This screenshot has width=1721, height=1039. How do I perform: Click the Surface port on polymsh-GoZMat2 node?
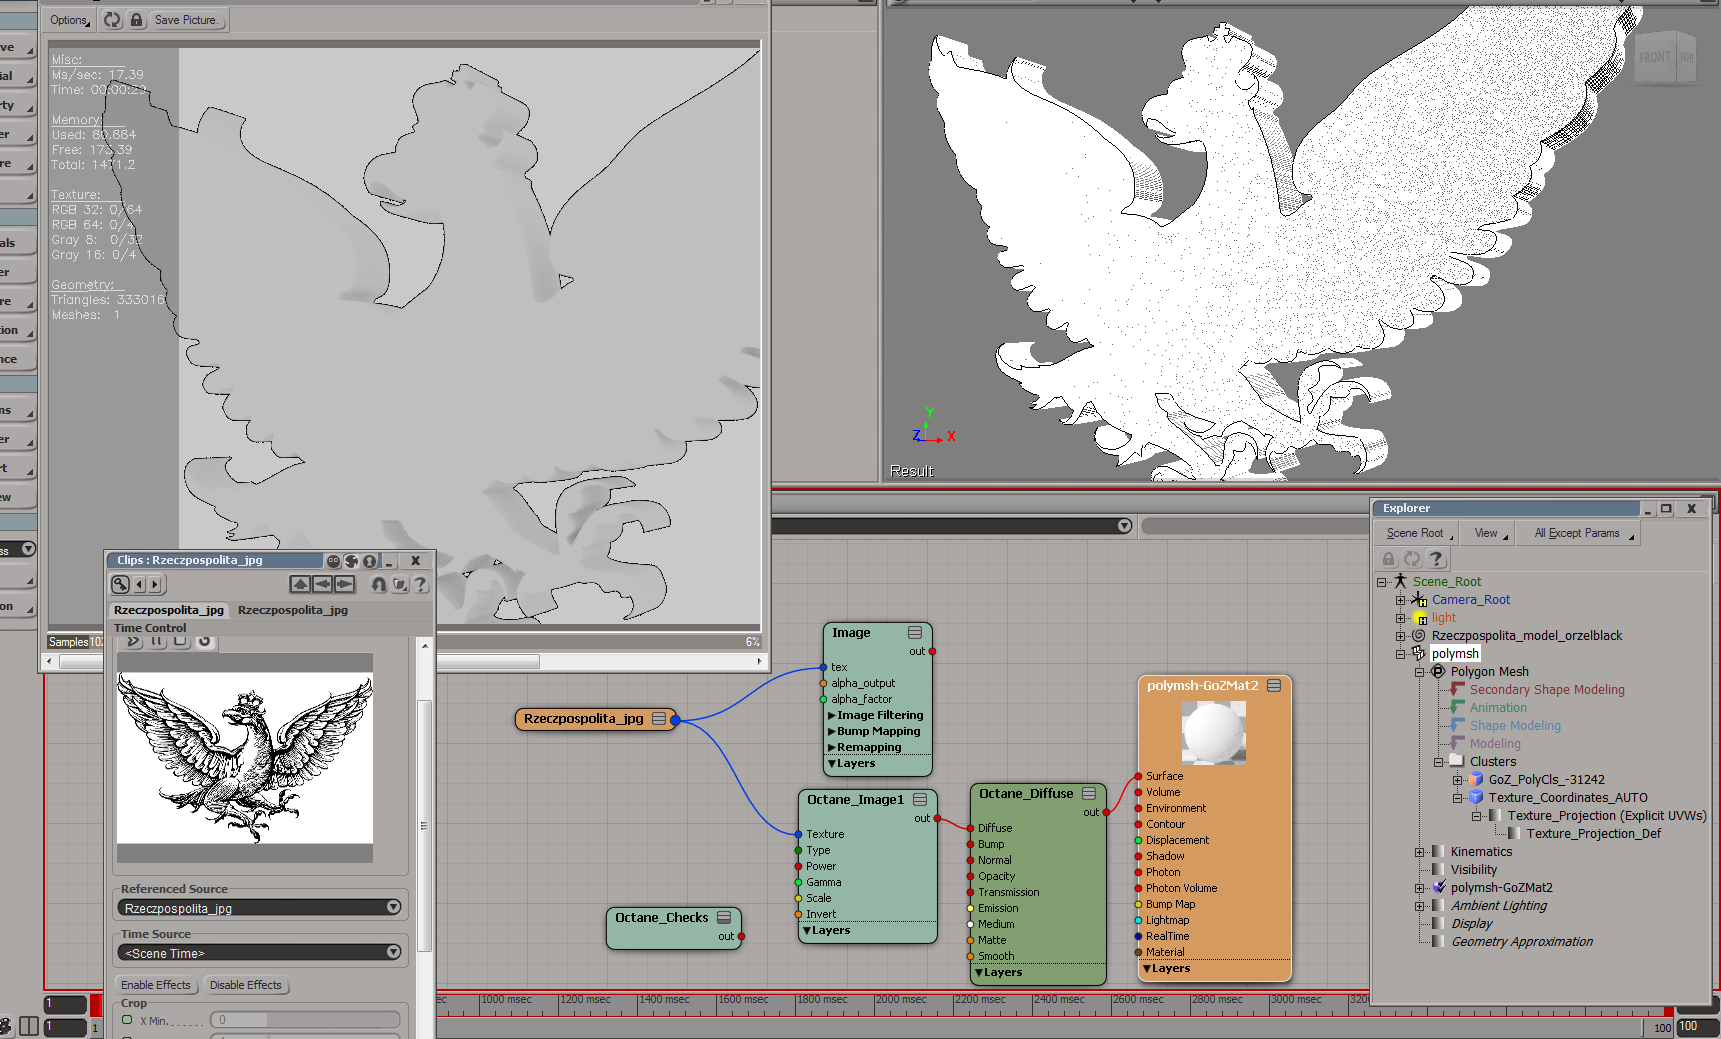coord(1138,776)
